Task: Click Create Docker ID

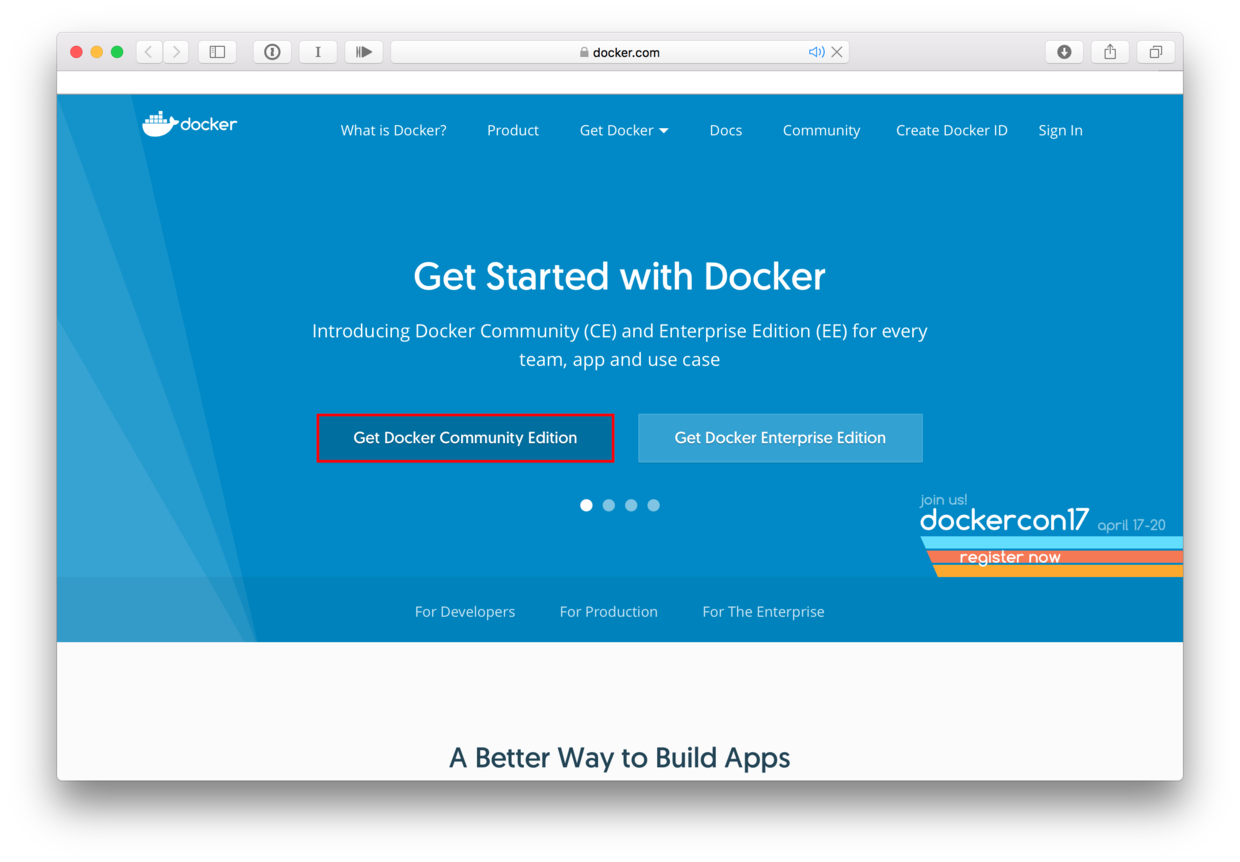Action: (952, 130)
